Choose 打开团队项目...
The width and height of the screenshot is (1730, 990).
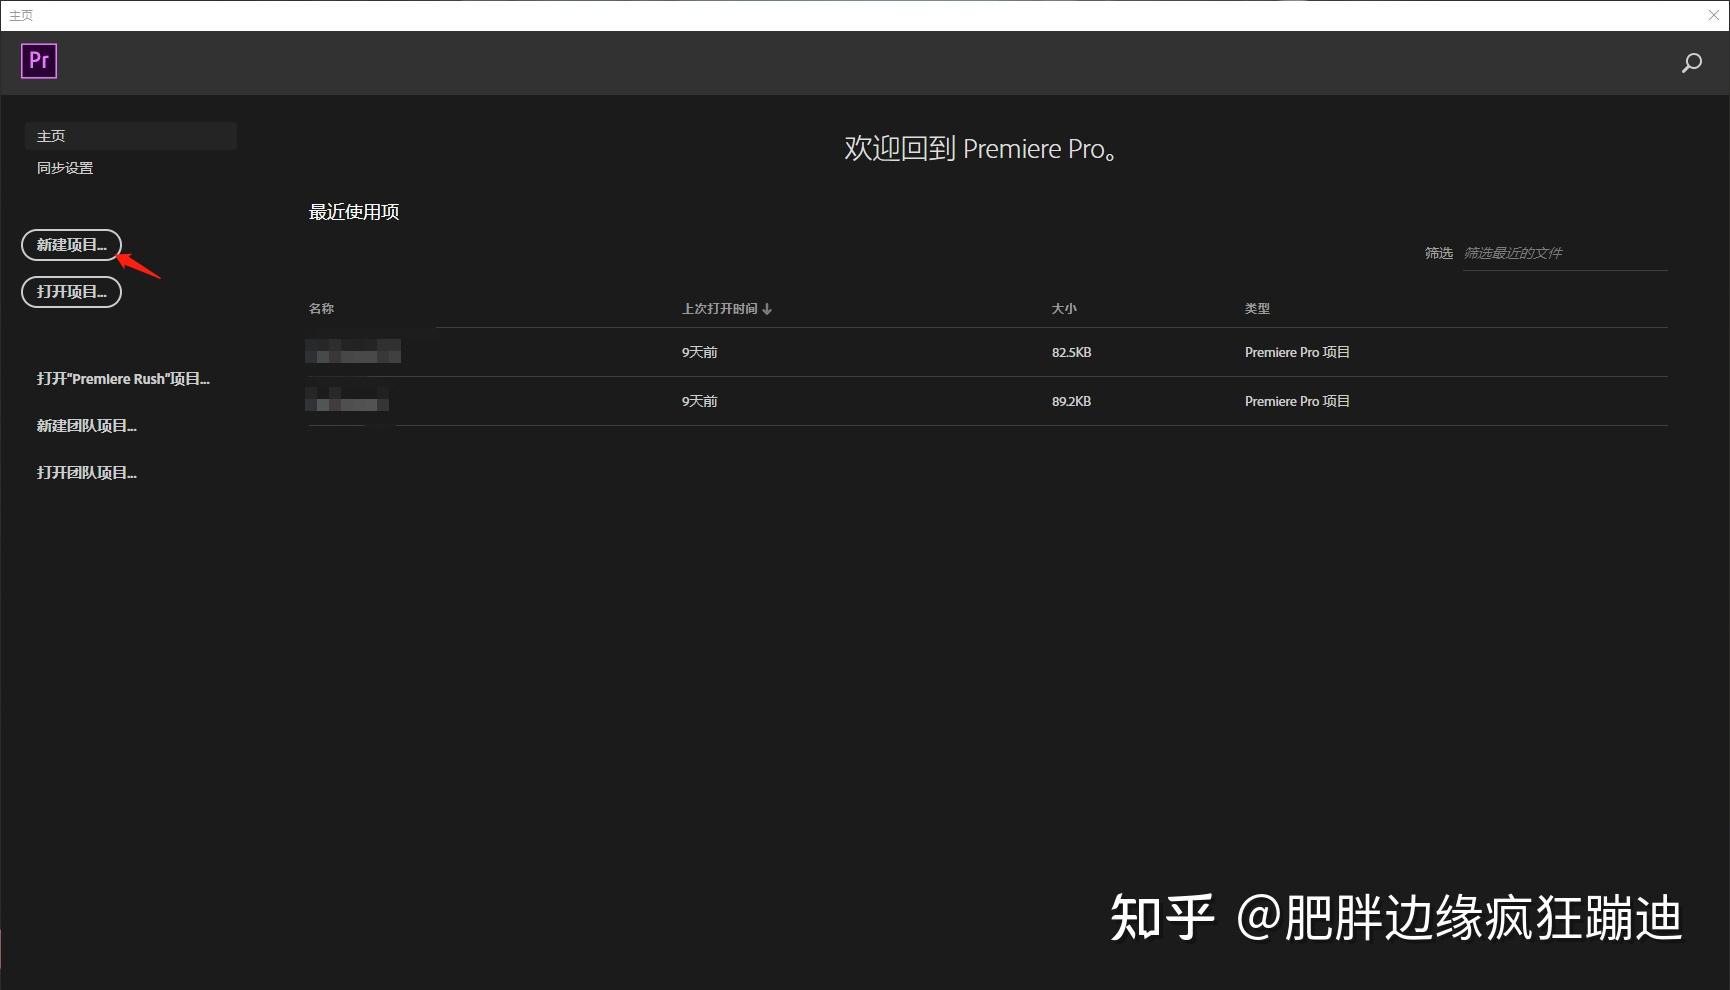pos(87,473)
